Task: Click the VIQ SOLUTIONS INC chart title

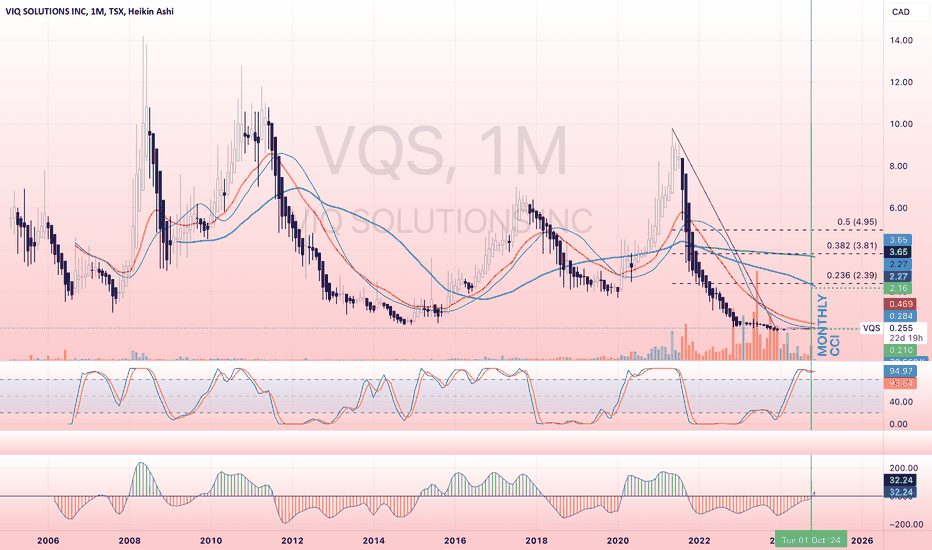Action: [89, 11]
